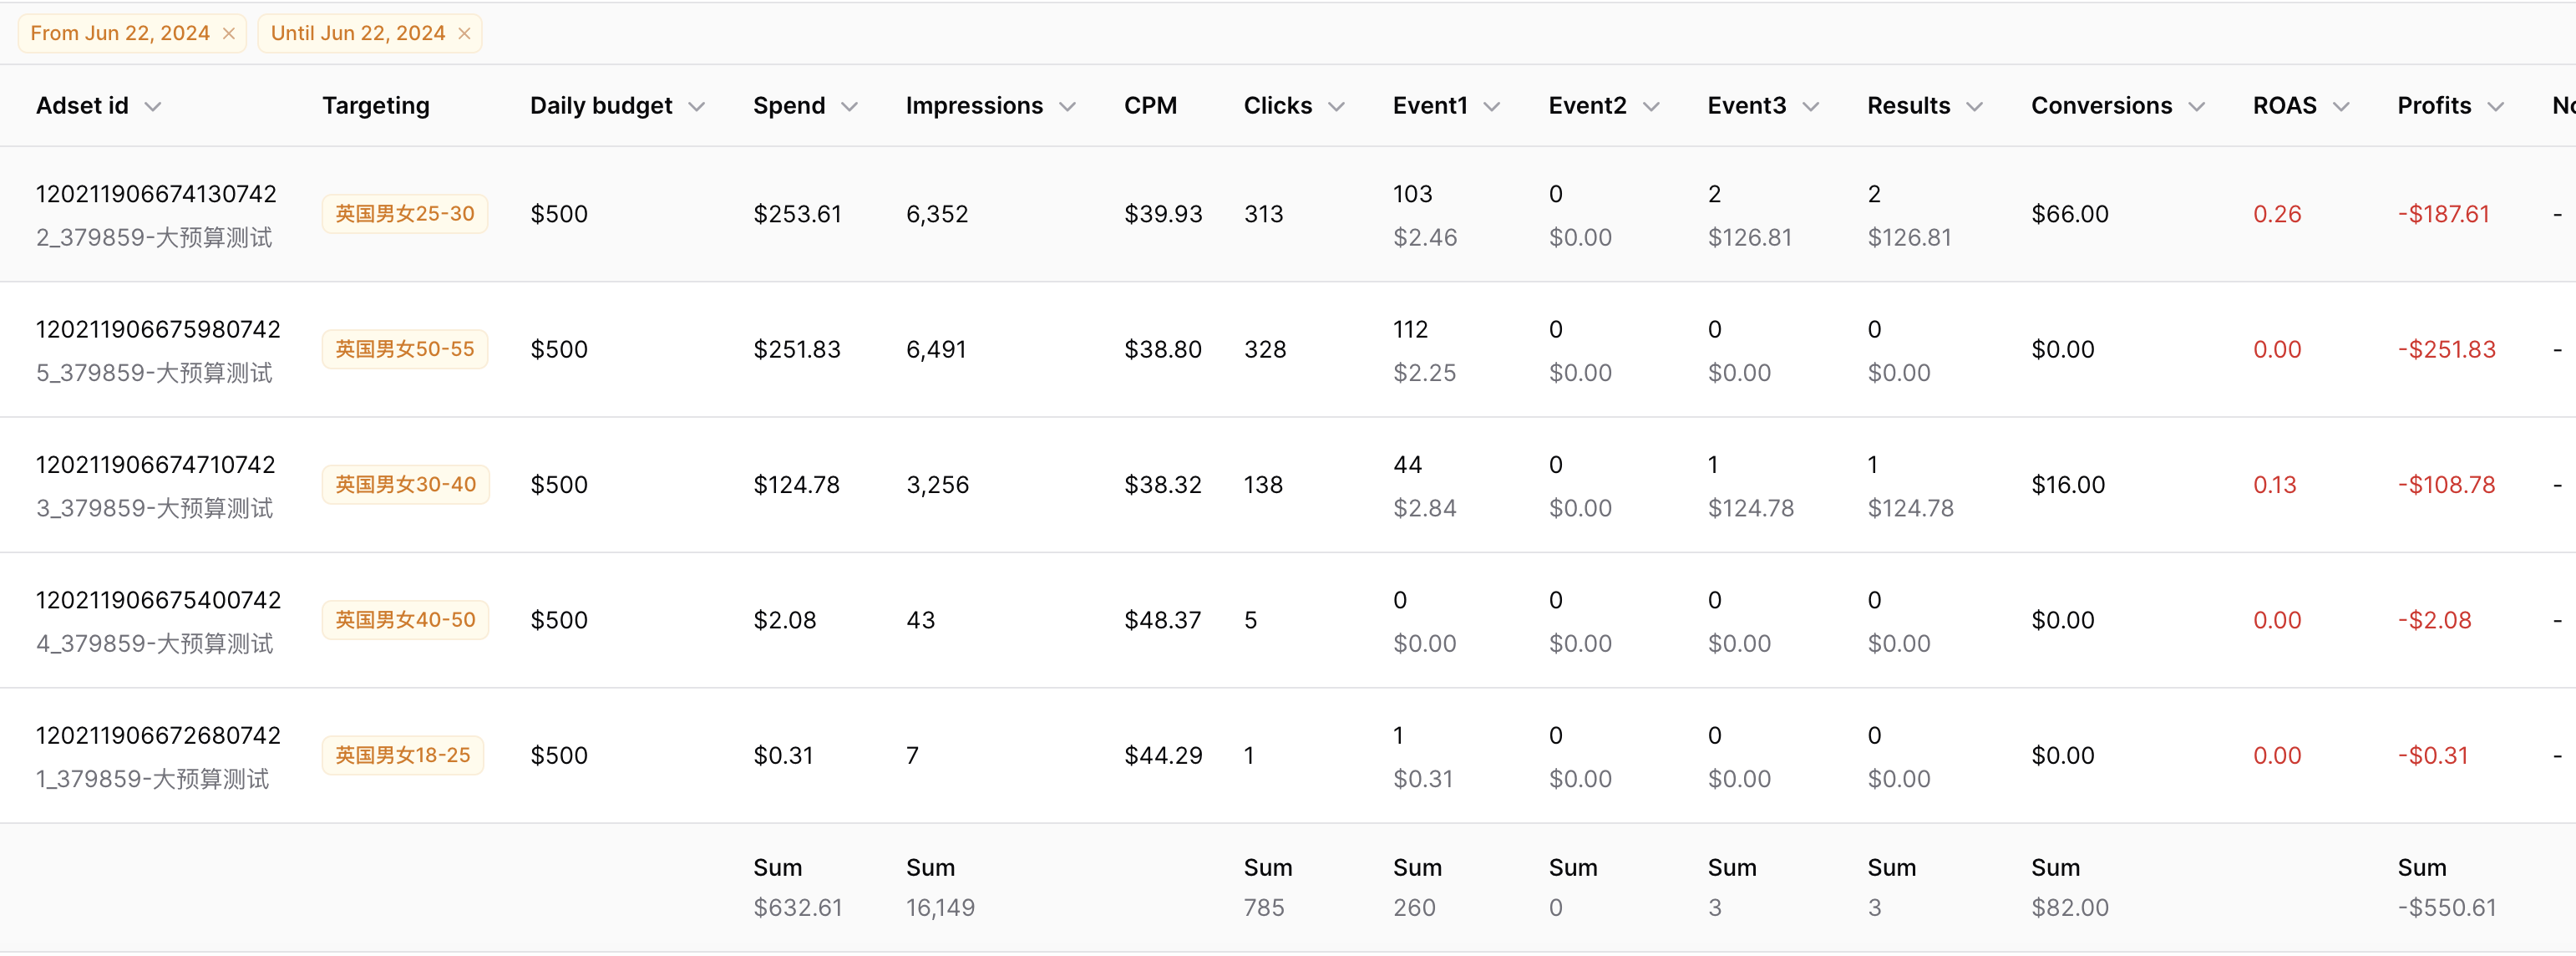
Task: Open adset 120211906674710742 row
Action: (x=155, y=465)
